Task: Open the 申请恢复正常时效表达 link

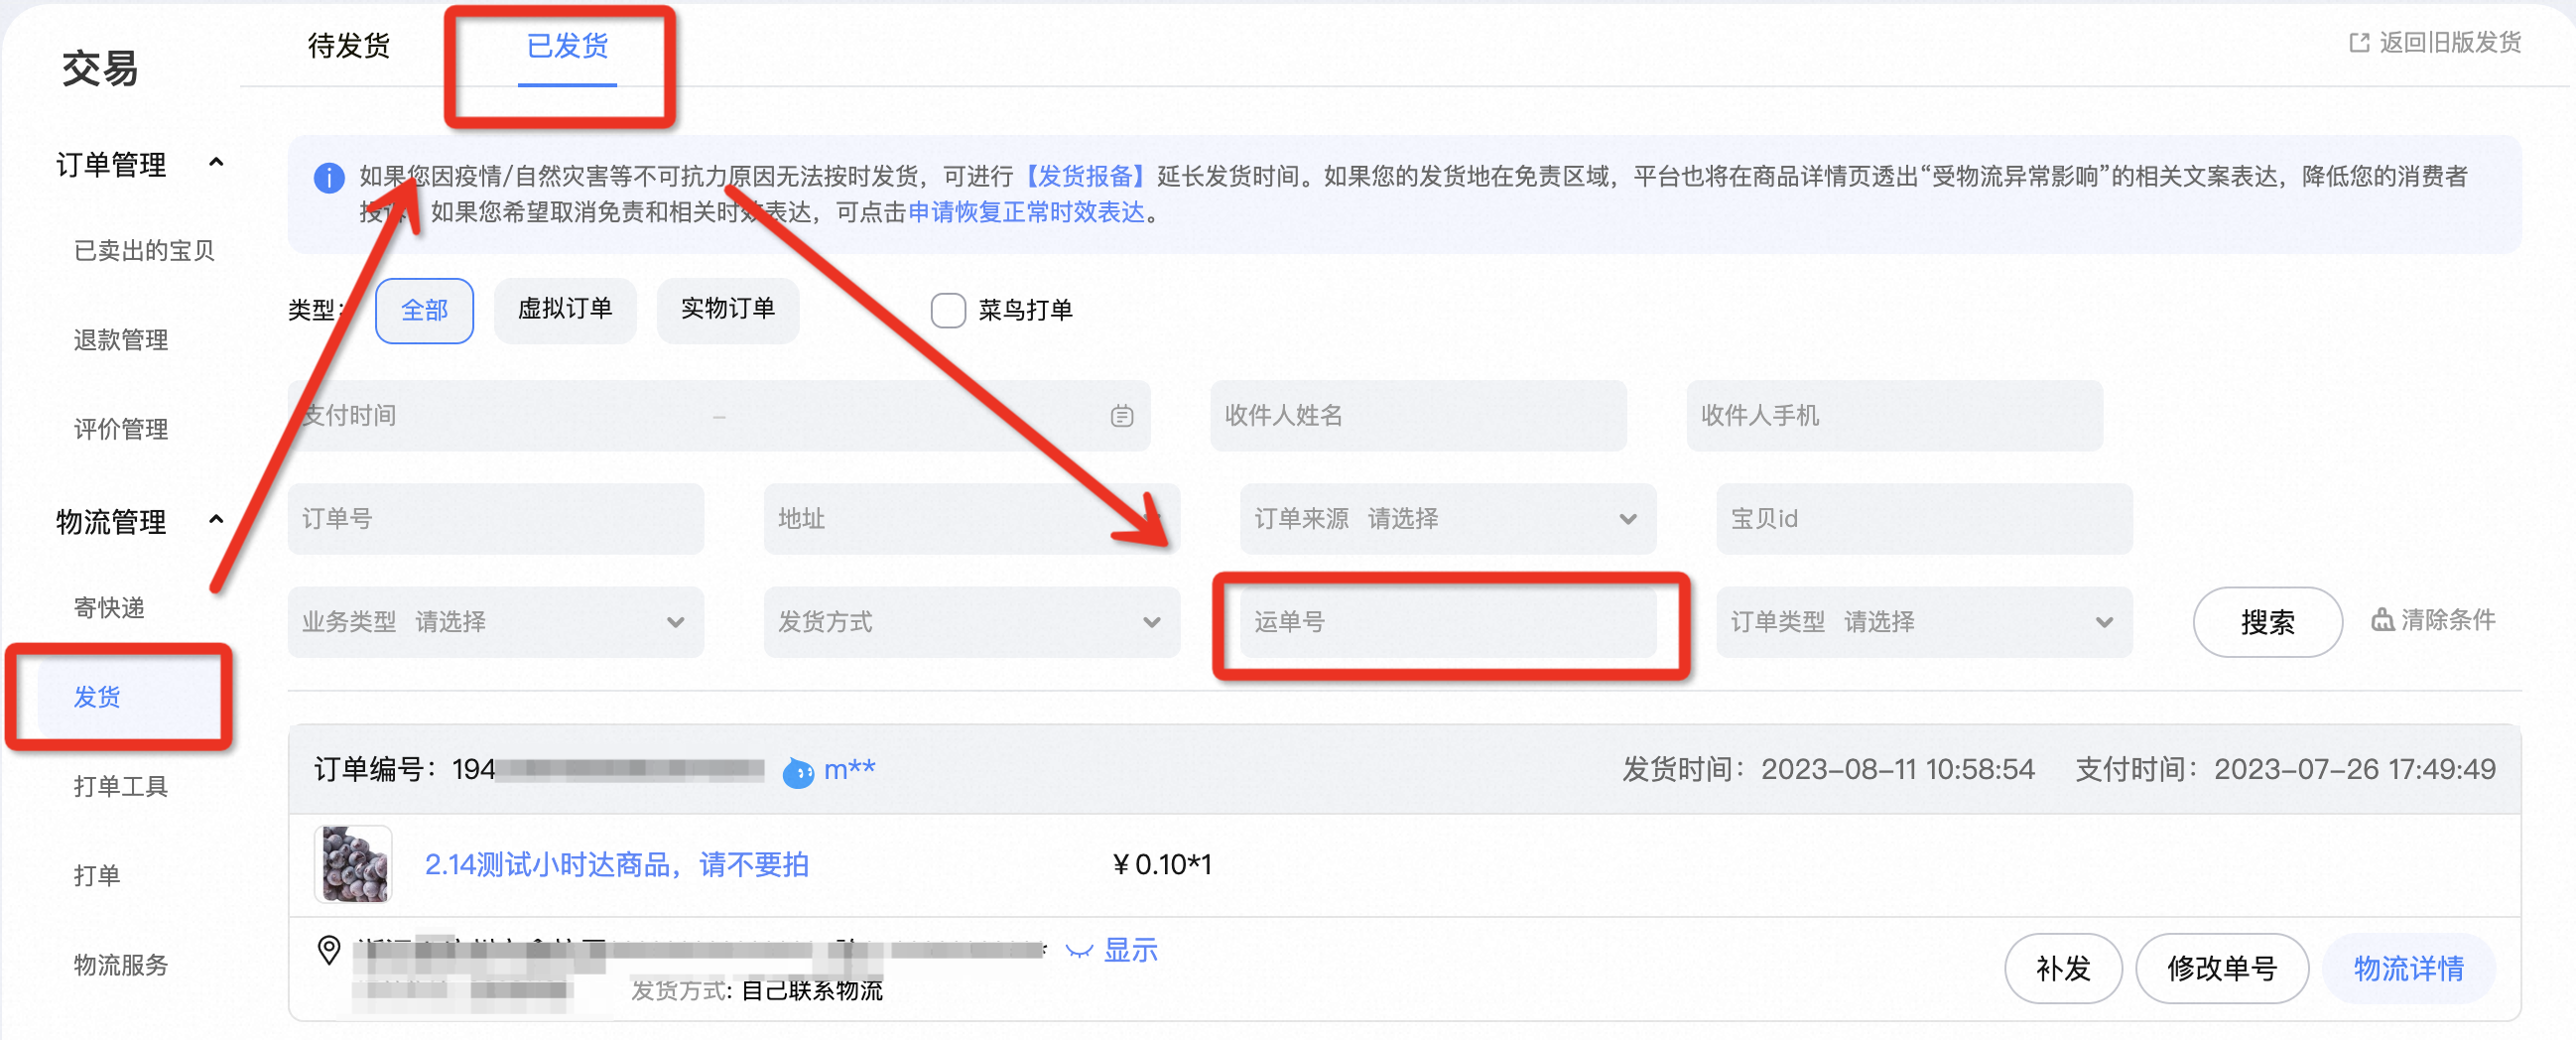Action: point(1025,213)
